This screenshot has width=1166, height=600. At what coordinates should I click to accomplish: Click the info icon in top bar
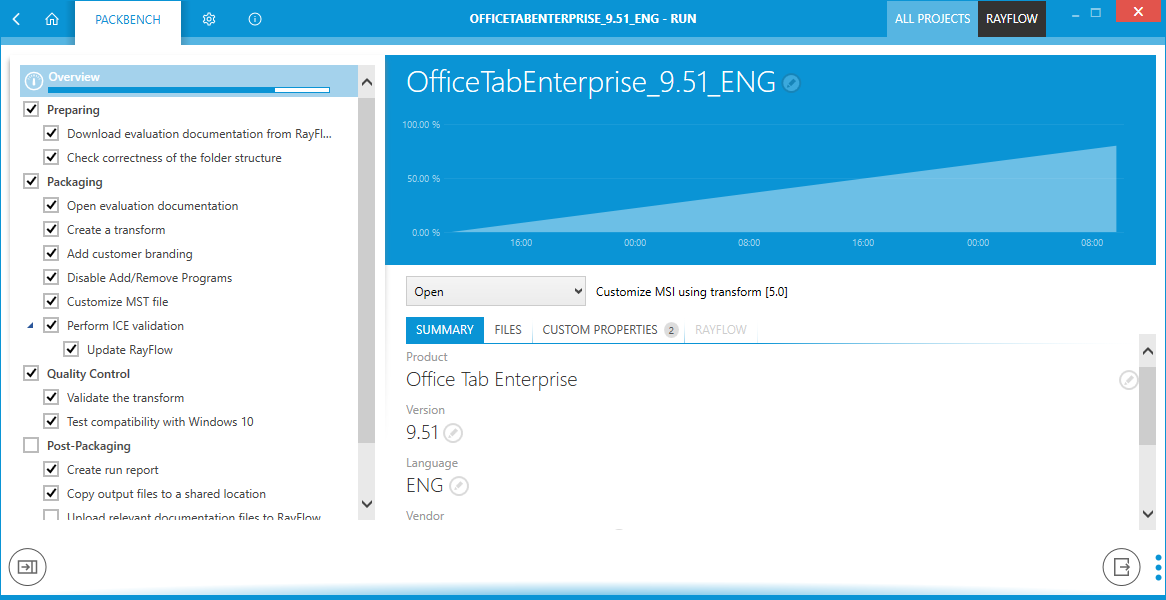(x=255, y=19)
